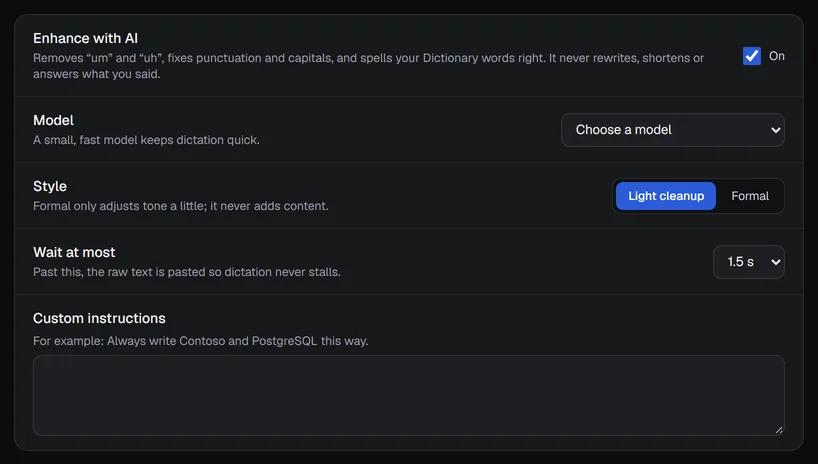Click the 'Model' setting heading
Image resolution: width=818 pixels, height=464 pixels.
tap(53, 121)
